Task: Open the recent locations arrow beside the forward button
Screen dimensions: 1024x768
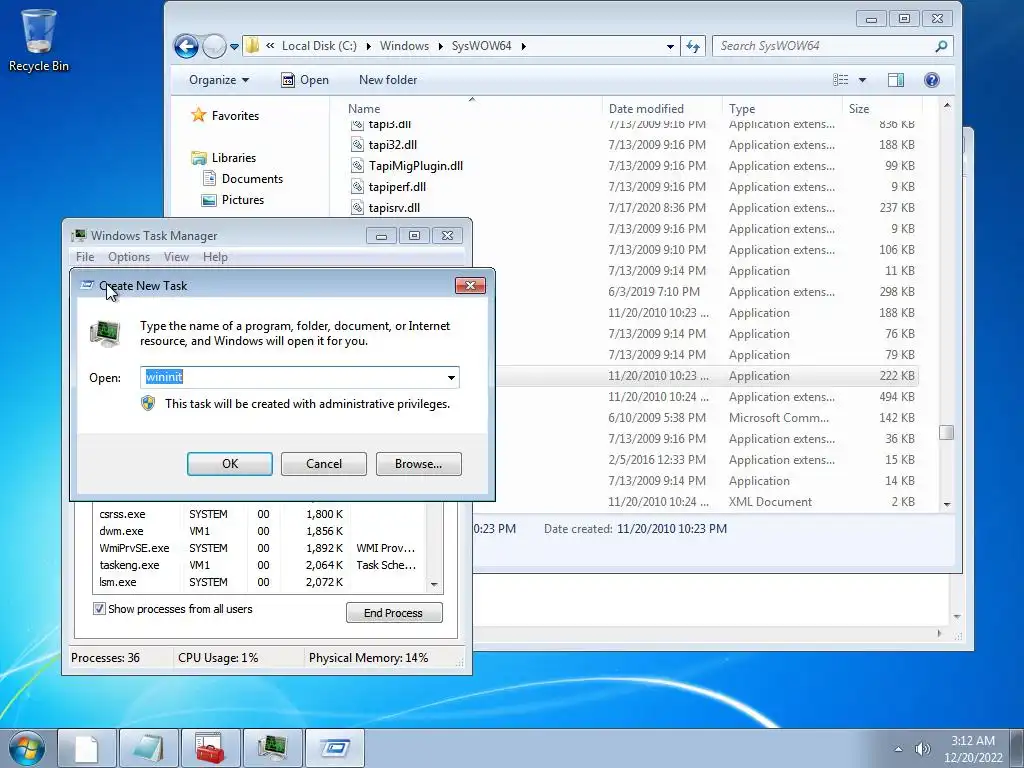Action: [x=234, y=47]
